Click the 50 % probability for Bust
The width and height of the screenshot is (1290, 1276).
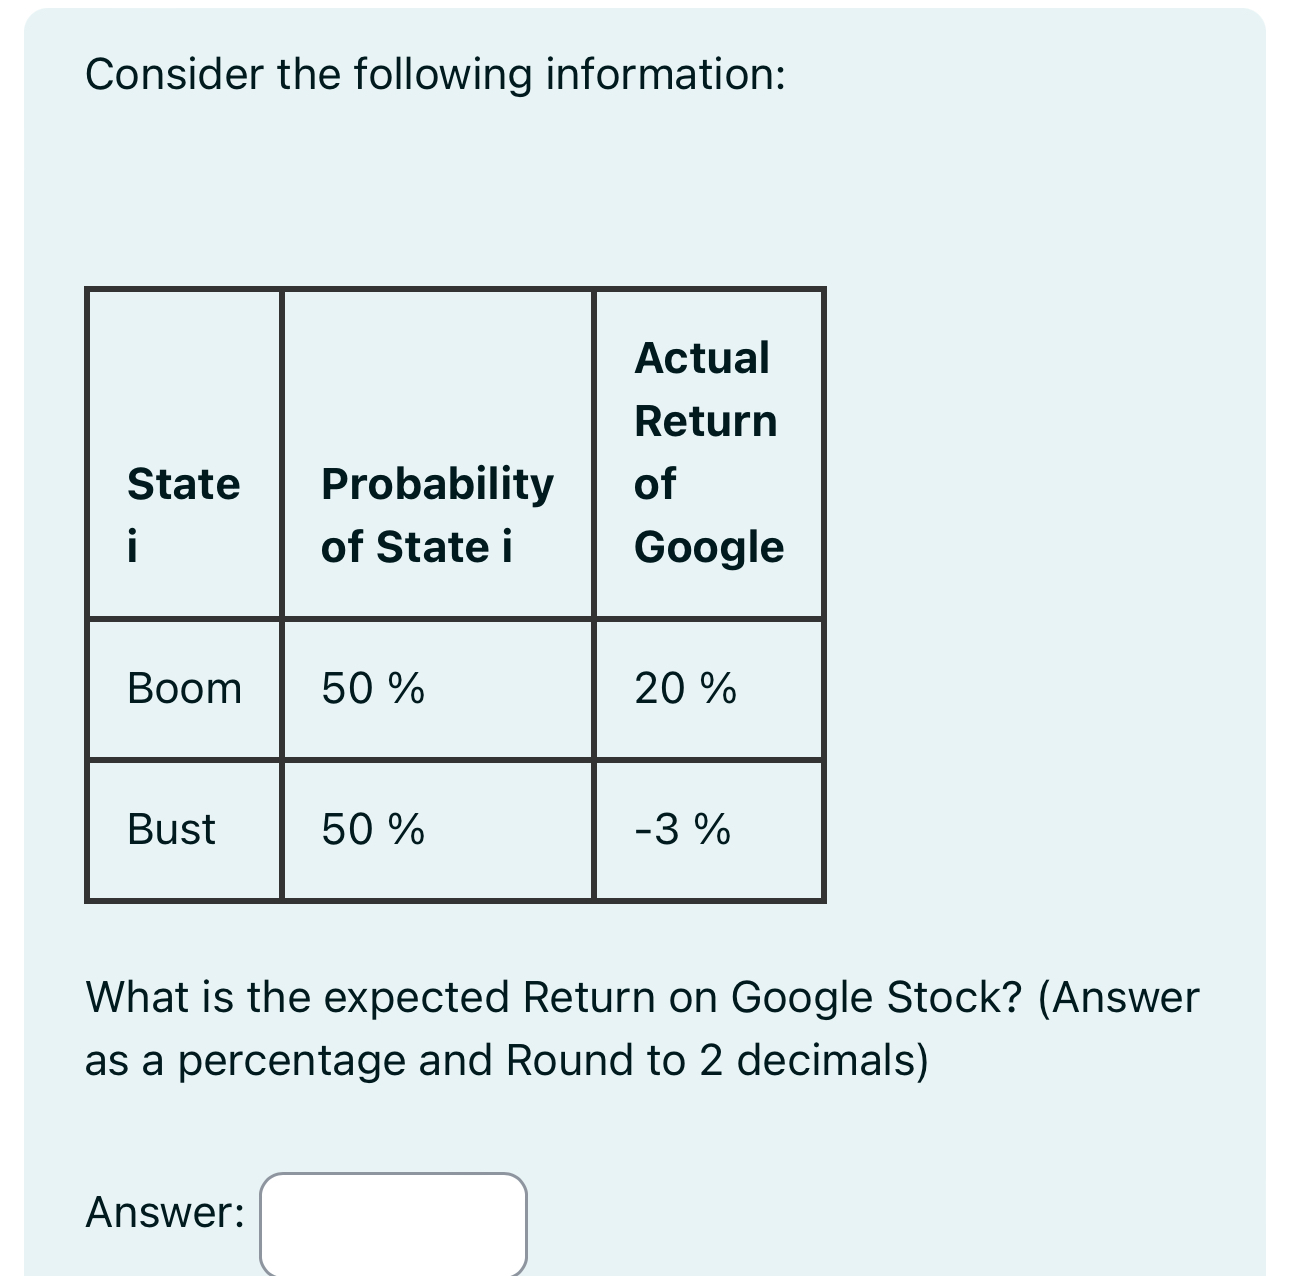pyautogui.click(x=370, y=830)
